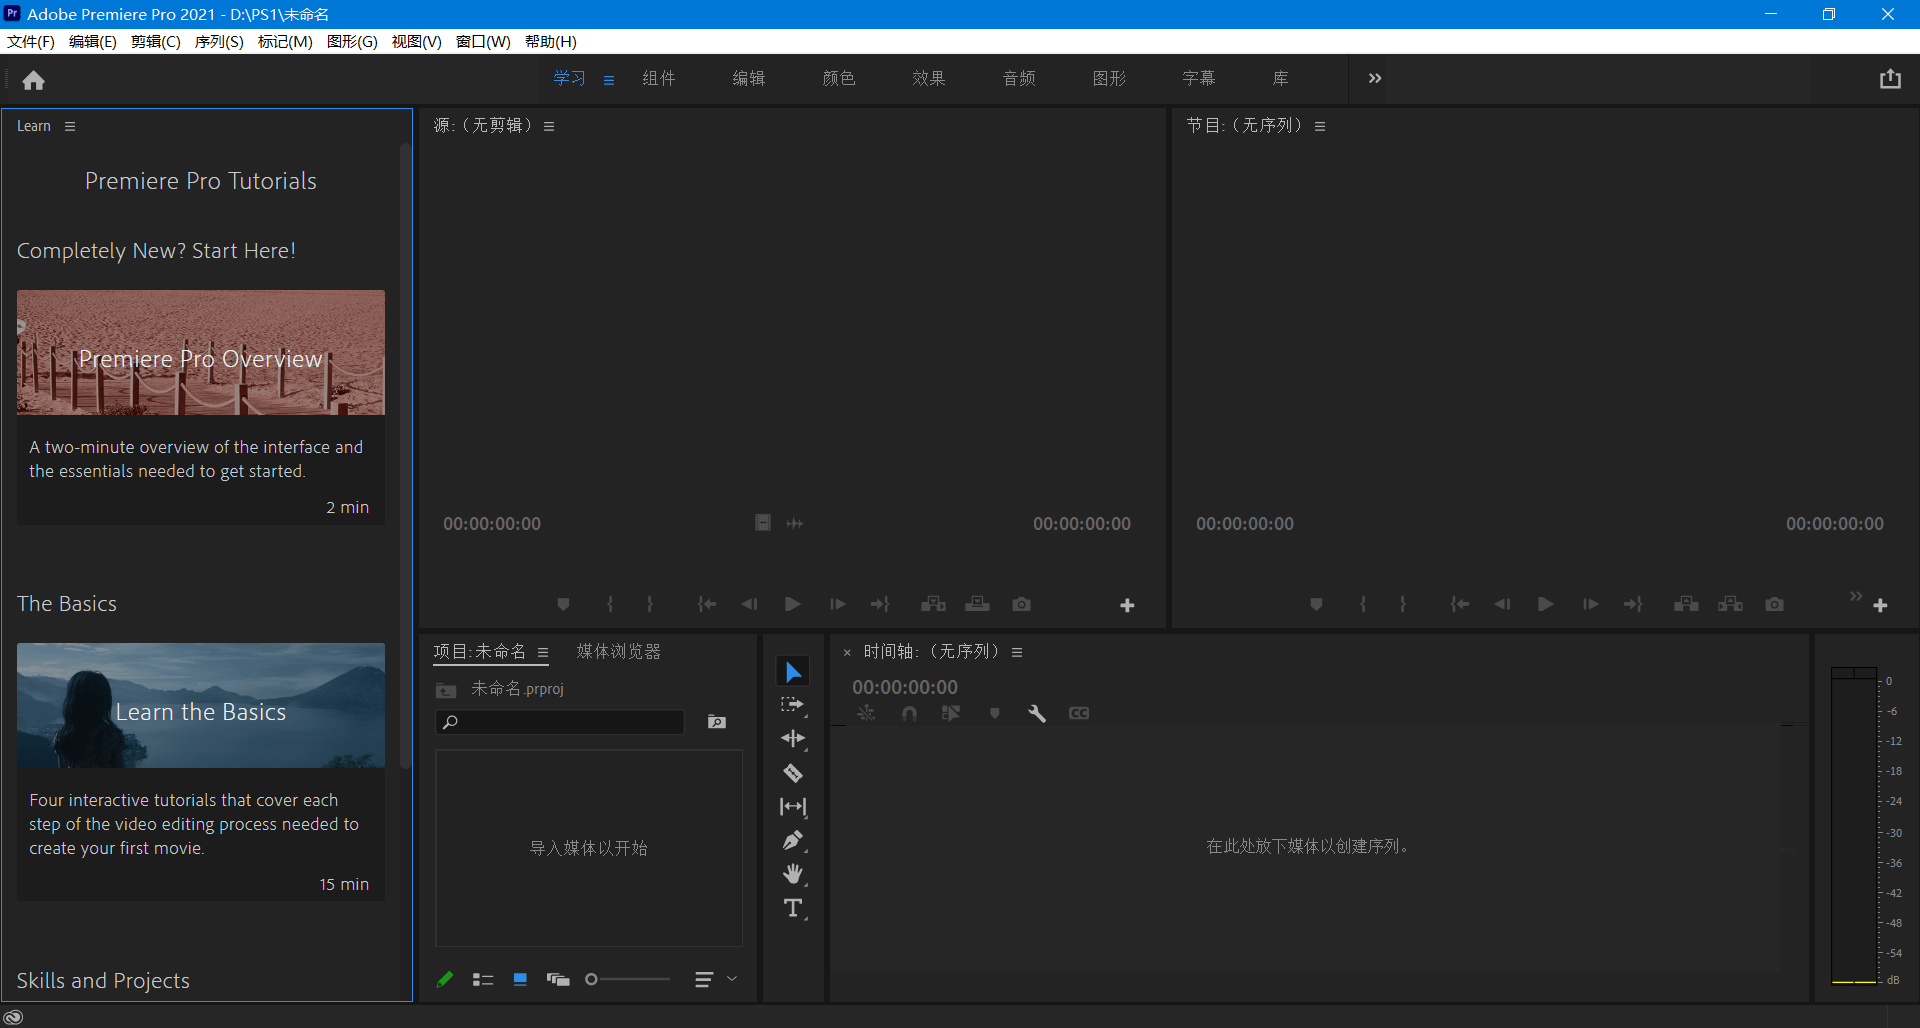1920x1028 pixels.
Task: Expand Program monitor extra buttons chevron
Action: [1856, 596]
